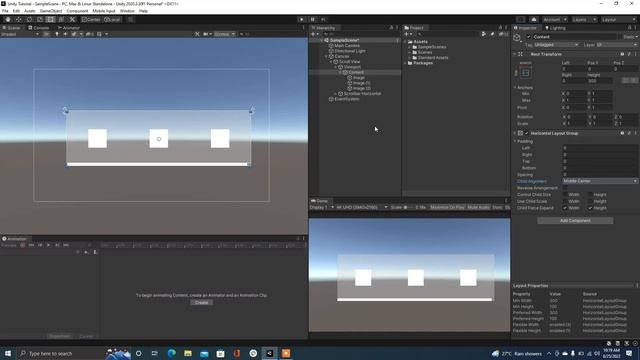640x360 pixels.
Task: Select the Hand tool in toolbar
Action: point(8,20)
